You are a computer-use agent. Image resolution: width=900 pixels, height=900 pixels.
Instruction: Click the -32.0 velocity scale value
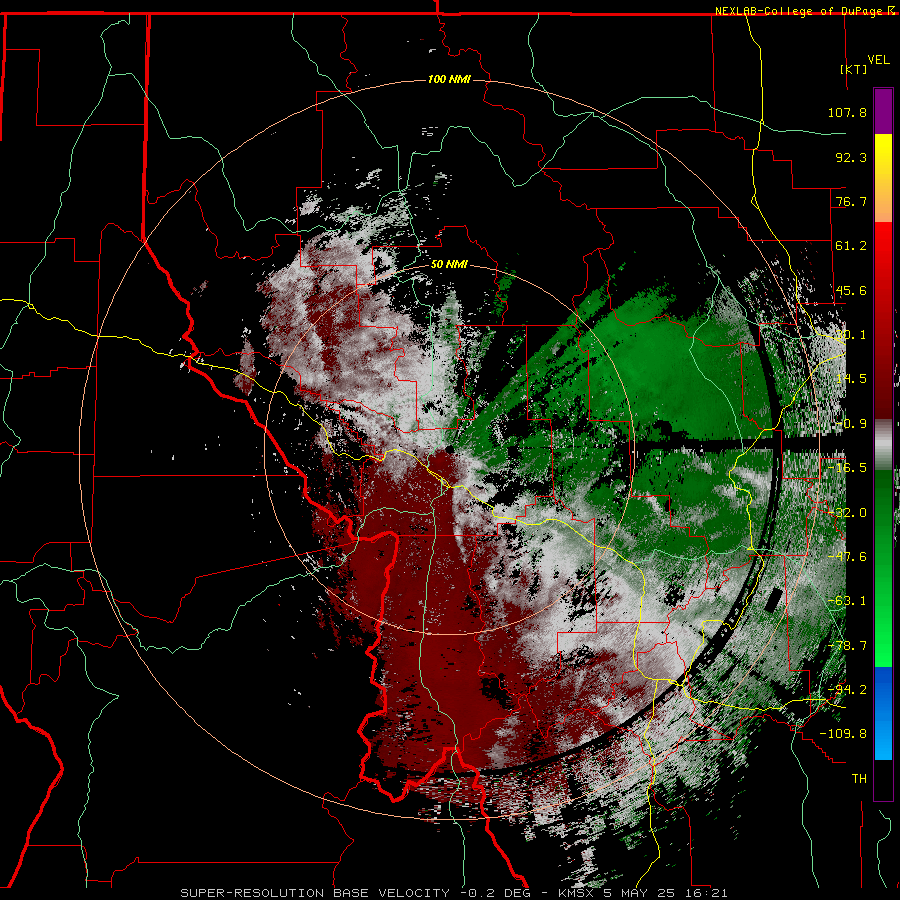click(x=847, y=513)
